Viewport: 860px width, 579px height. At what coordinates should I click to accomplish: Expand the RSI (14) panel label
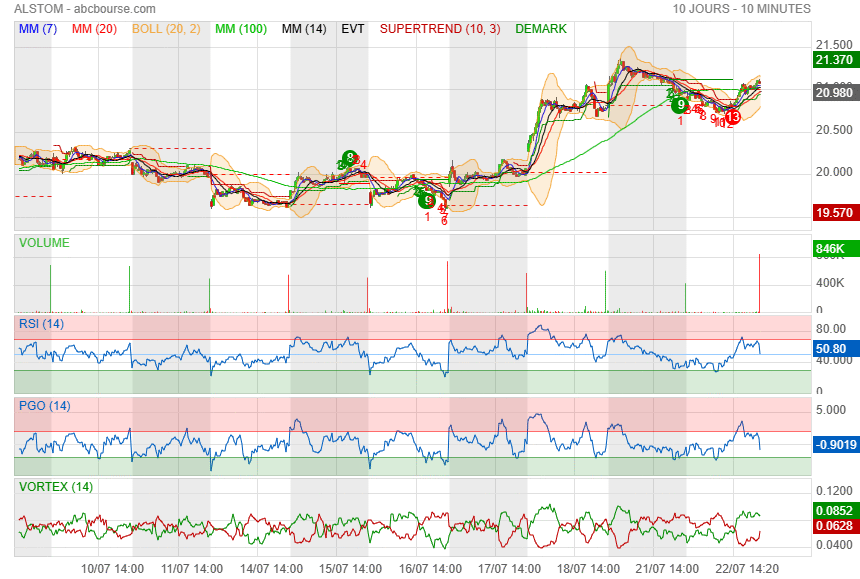(41, 323)
